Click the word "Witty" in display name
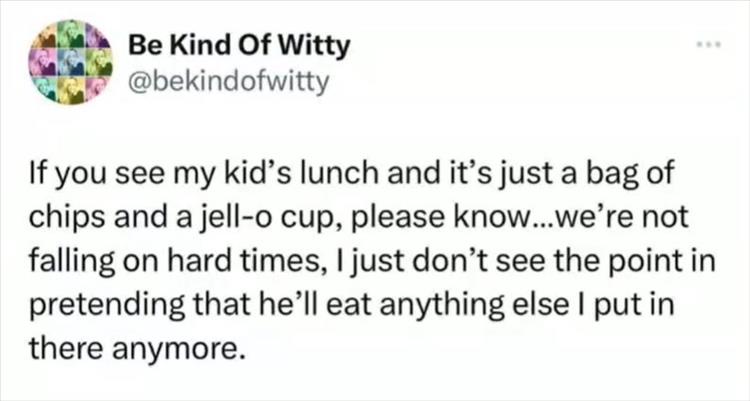The width and height of the screenshot is (750, 401). pyautogui.click(x=313, y=45)
